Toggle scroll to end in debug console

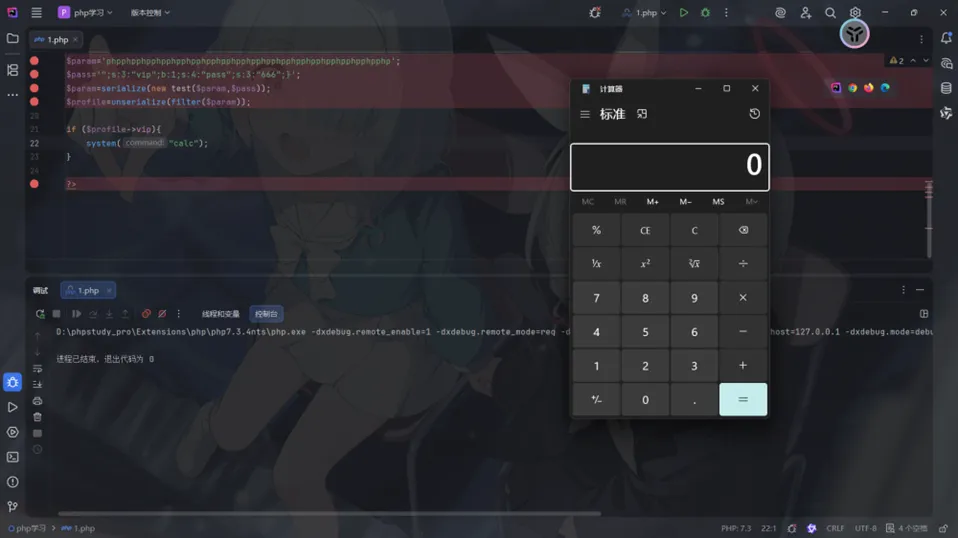[x=37, y=385]
